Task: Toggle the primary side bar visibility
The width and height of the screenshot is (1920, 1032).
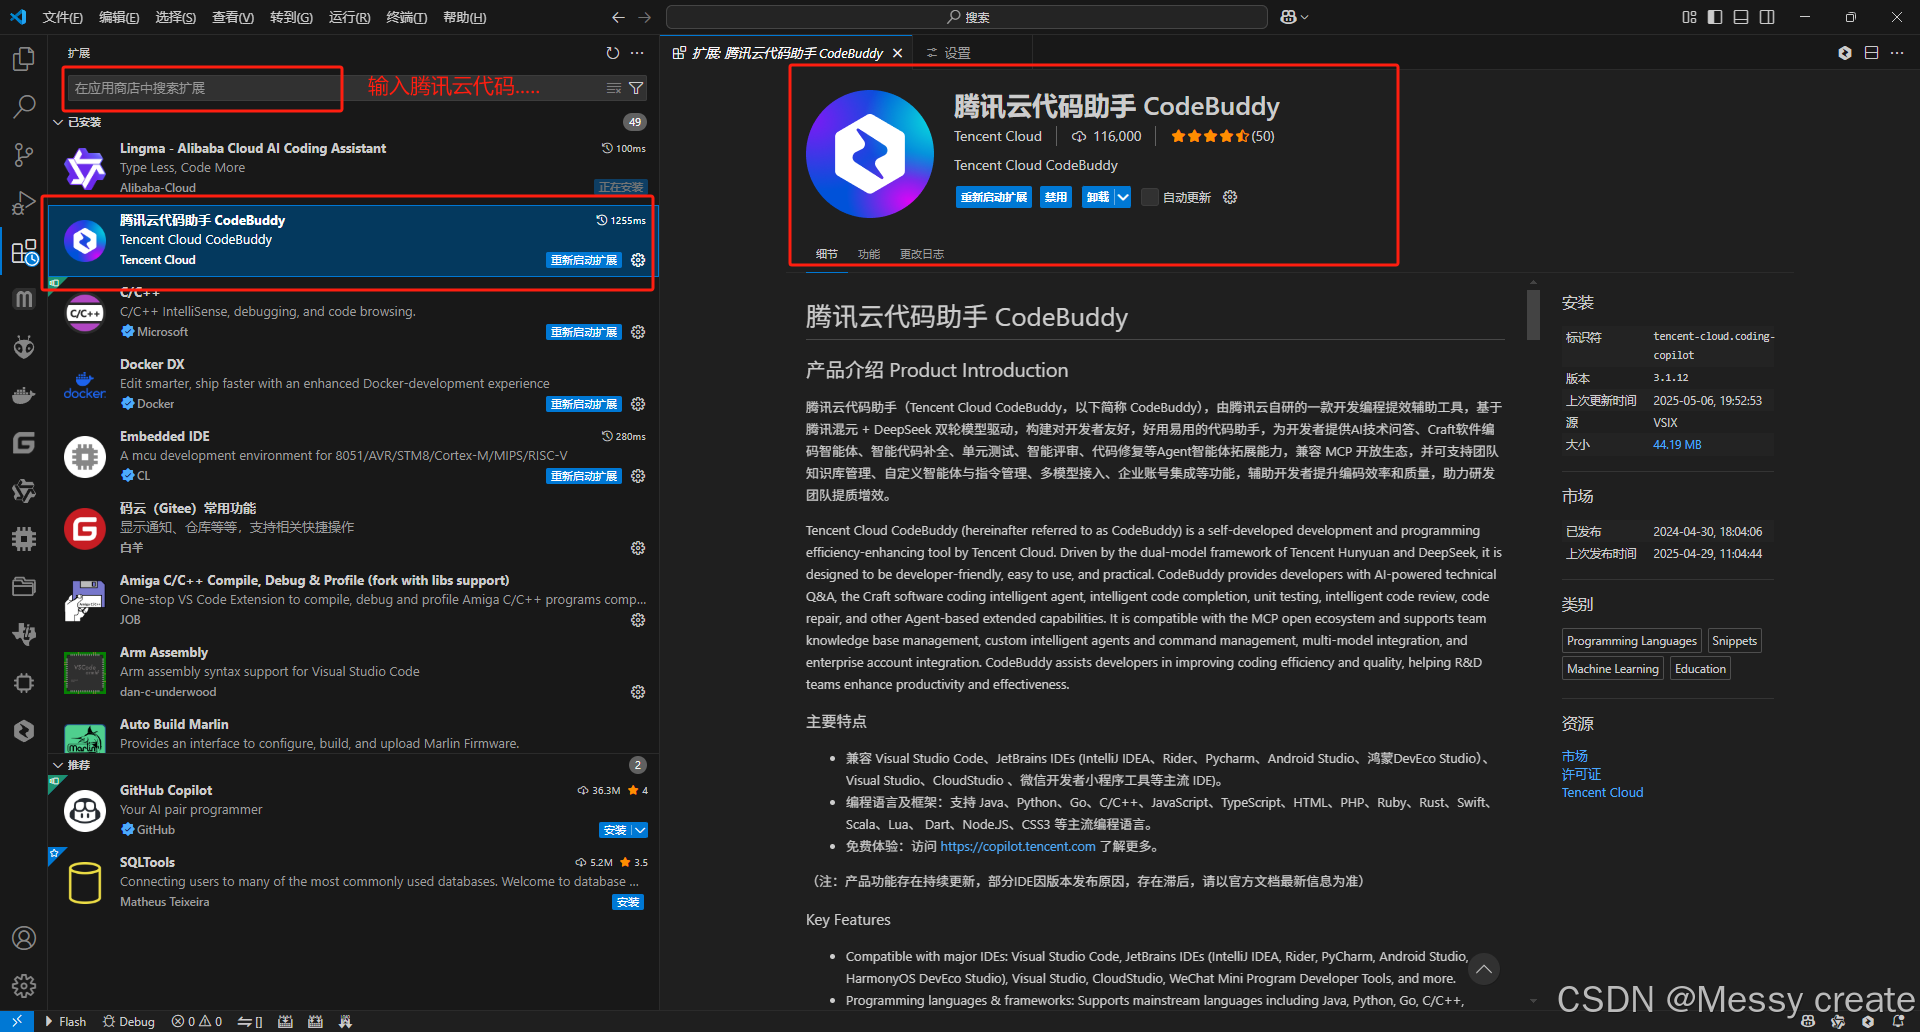Action: point(1715,17)
